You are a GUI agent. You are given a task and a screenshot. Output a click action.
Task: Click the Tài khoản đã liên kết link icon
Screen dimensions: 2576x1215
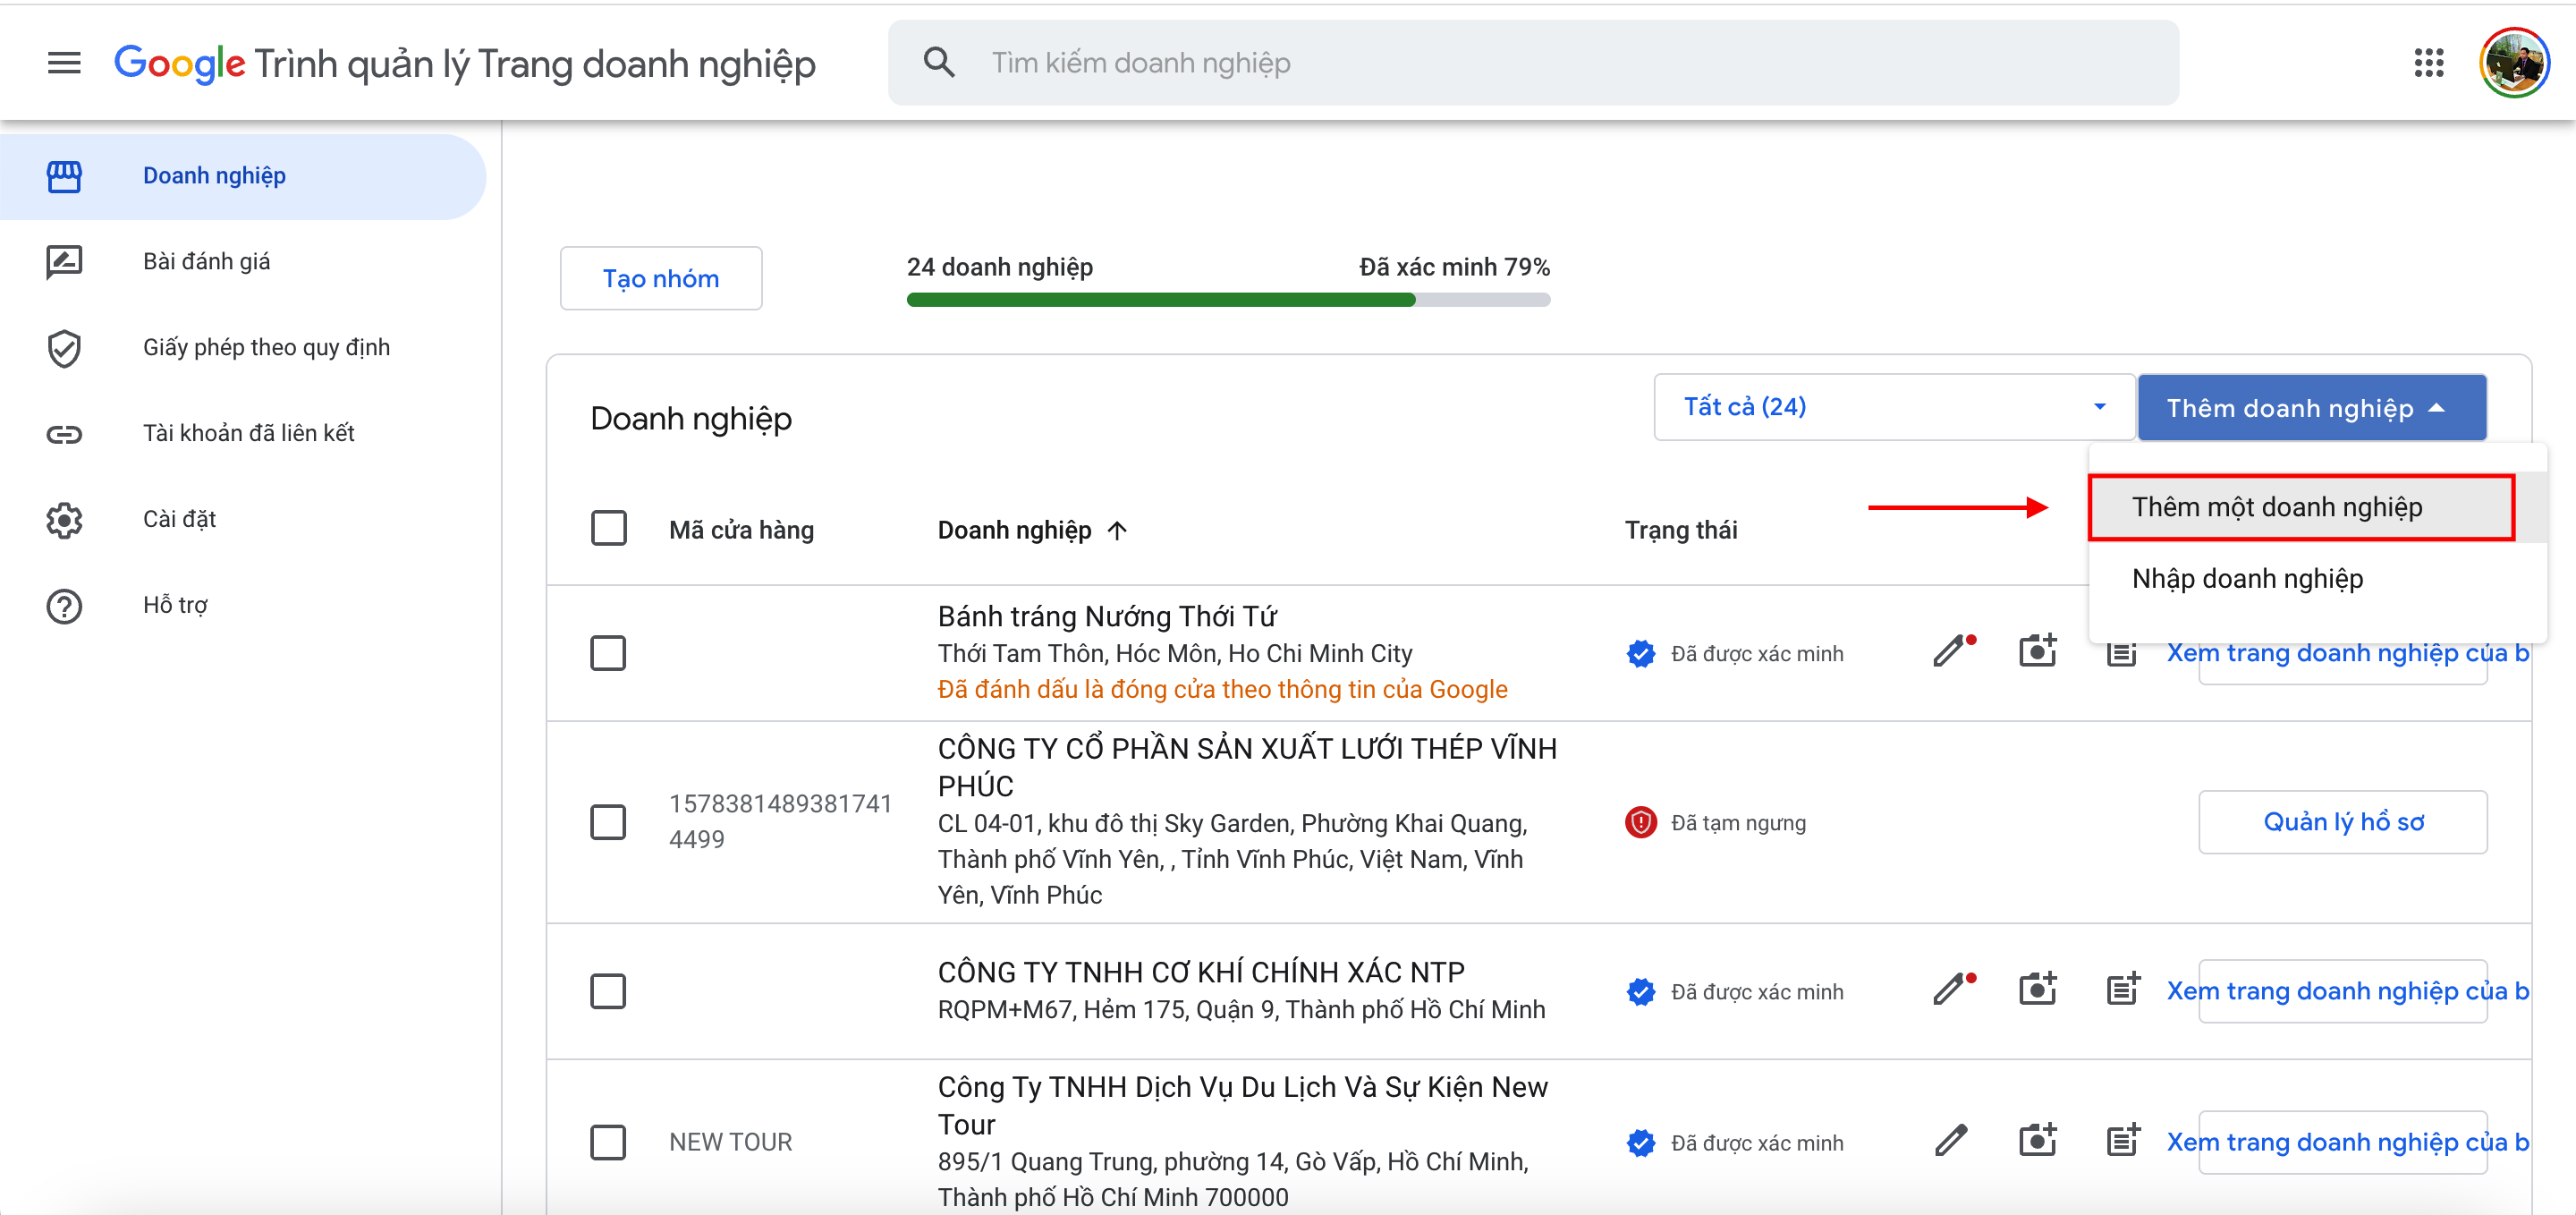pyautogui.click(x=64, y=434)
